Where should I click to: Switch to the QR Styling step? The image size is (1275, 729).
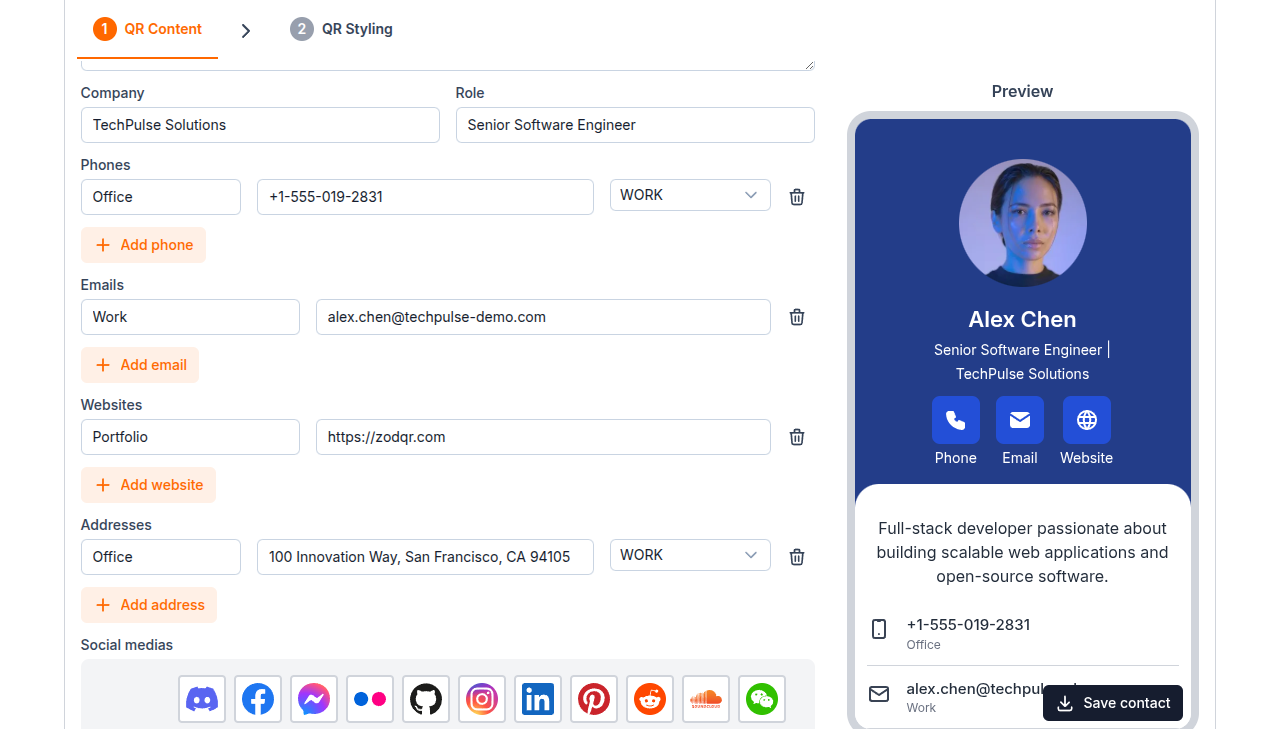pos(342,29)
